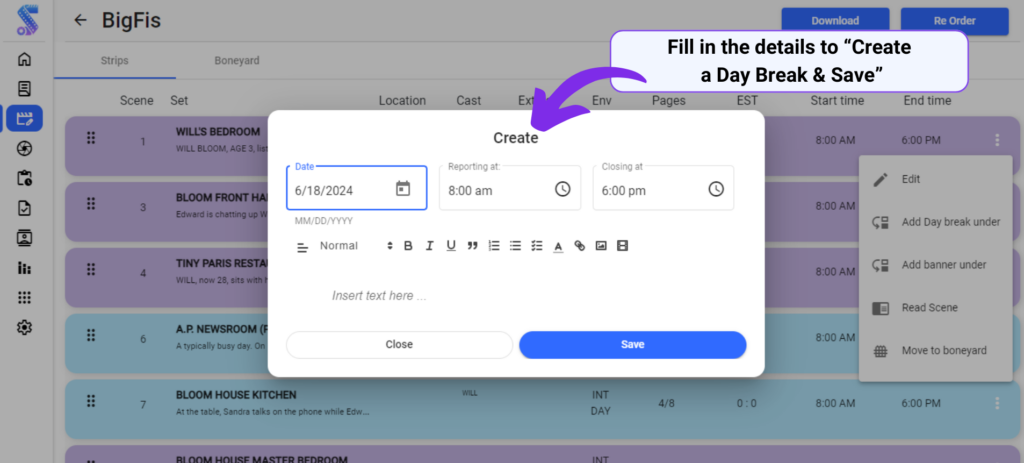The width and height of the screenshot is (1024, 463).
Task: Open the calendar picker in Date field
Action: click(403, 189)
